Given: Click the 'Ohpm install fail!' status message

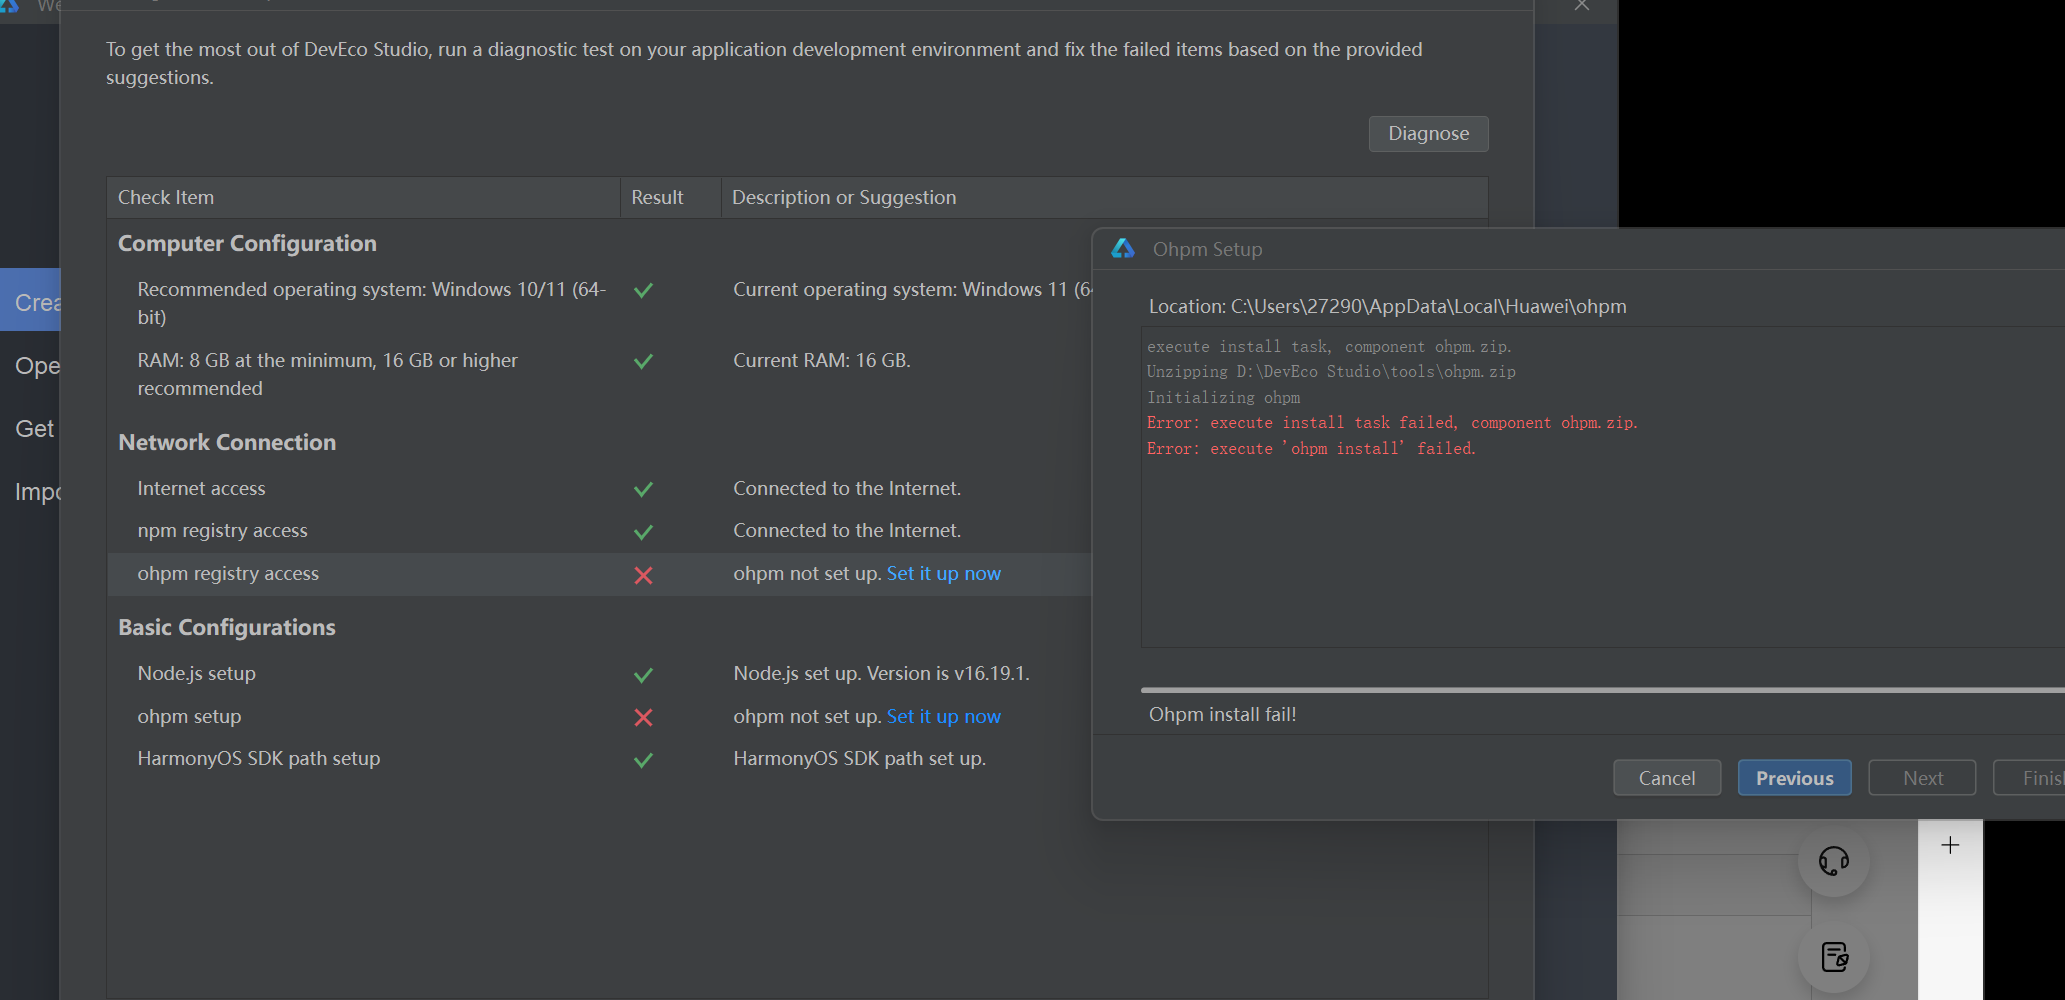Looking at the screenshot, I should pyautogui.click(x=1222, y=714).
